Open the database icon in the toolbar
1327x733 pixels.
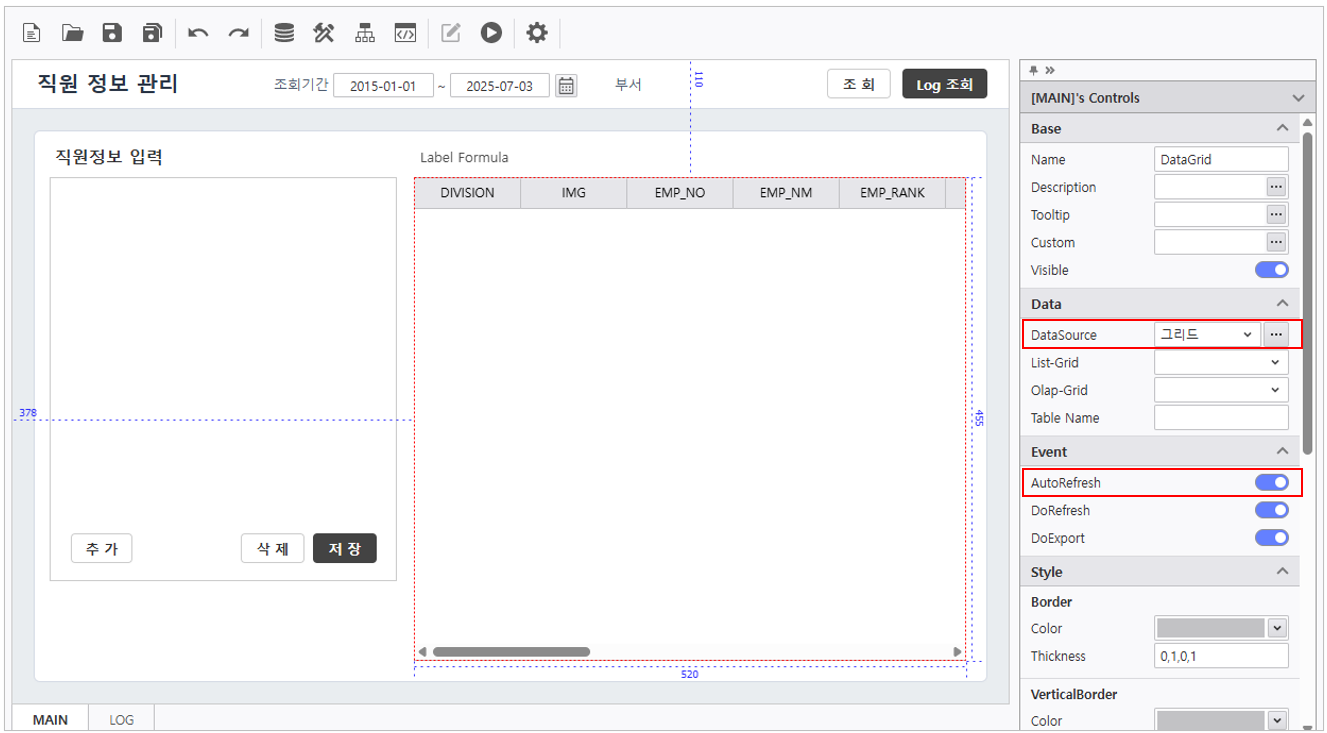[284, 33]
